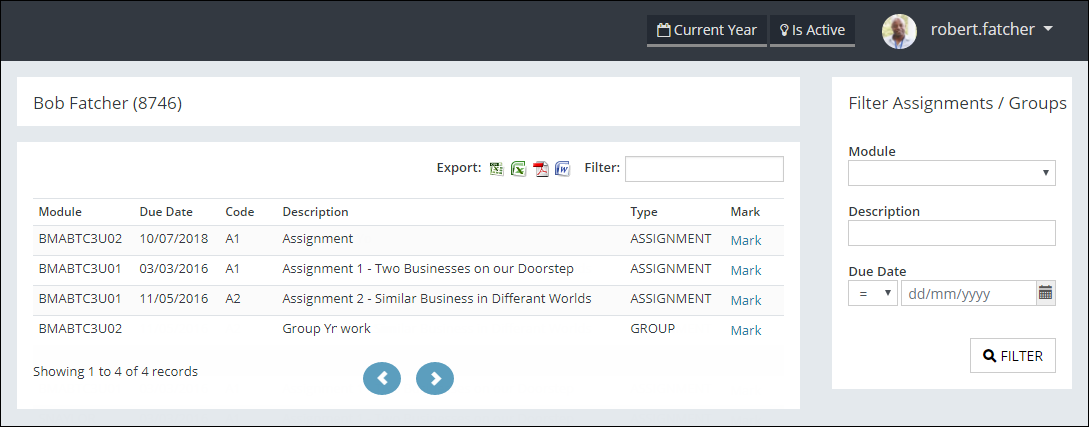Go to previous page of records
Image resolution: width=1089 pixels, height=427 pixels.
click(382, 378)
